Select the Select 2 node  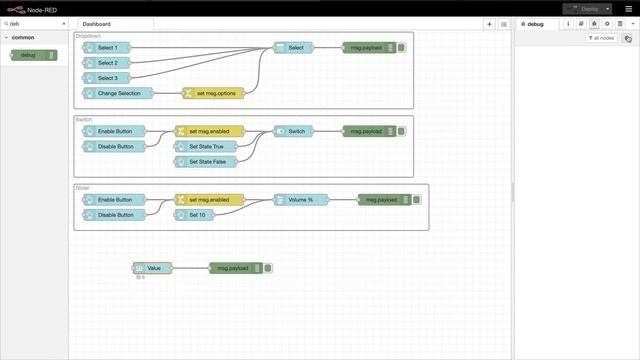pyautogui.click(x=107, y=63)
